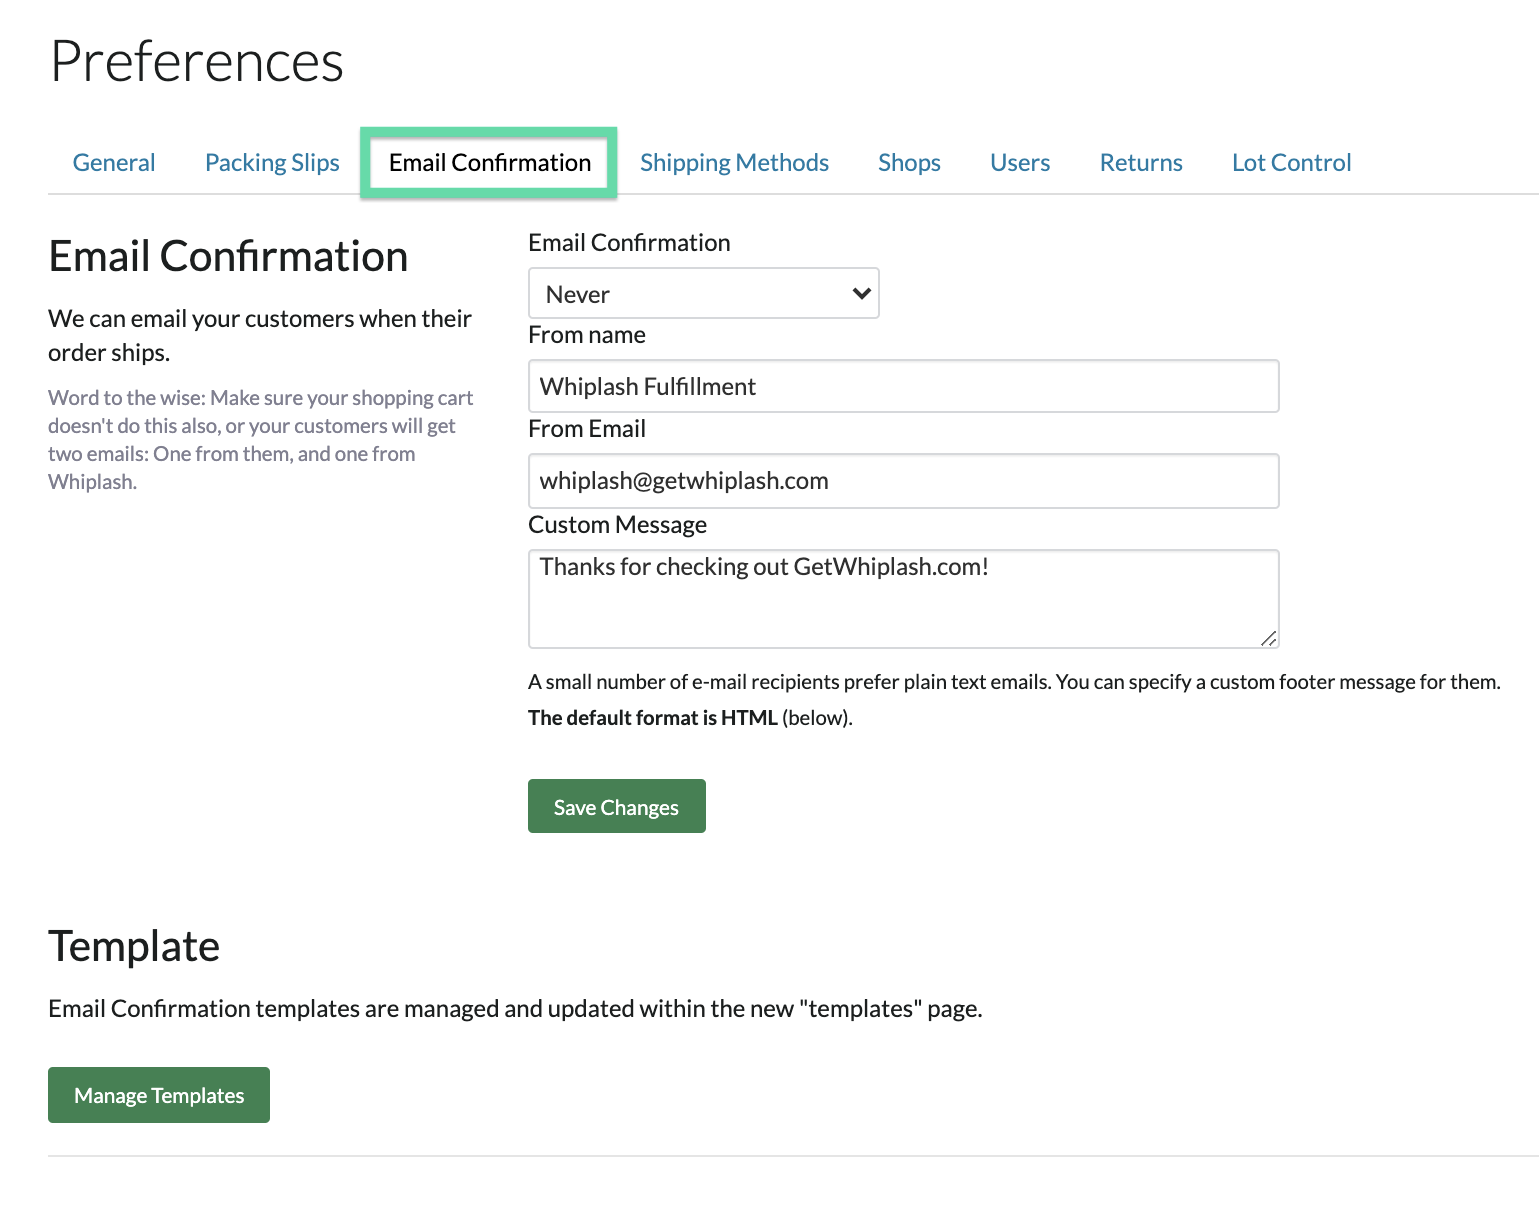This screenshot has height=1212, width=1539.
Task: Click 'The default format is HTML' text
Action: click(x=652, y=718)
